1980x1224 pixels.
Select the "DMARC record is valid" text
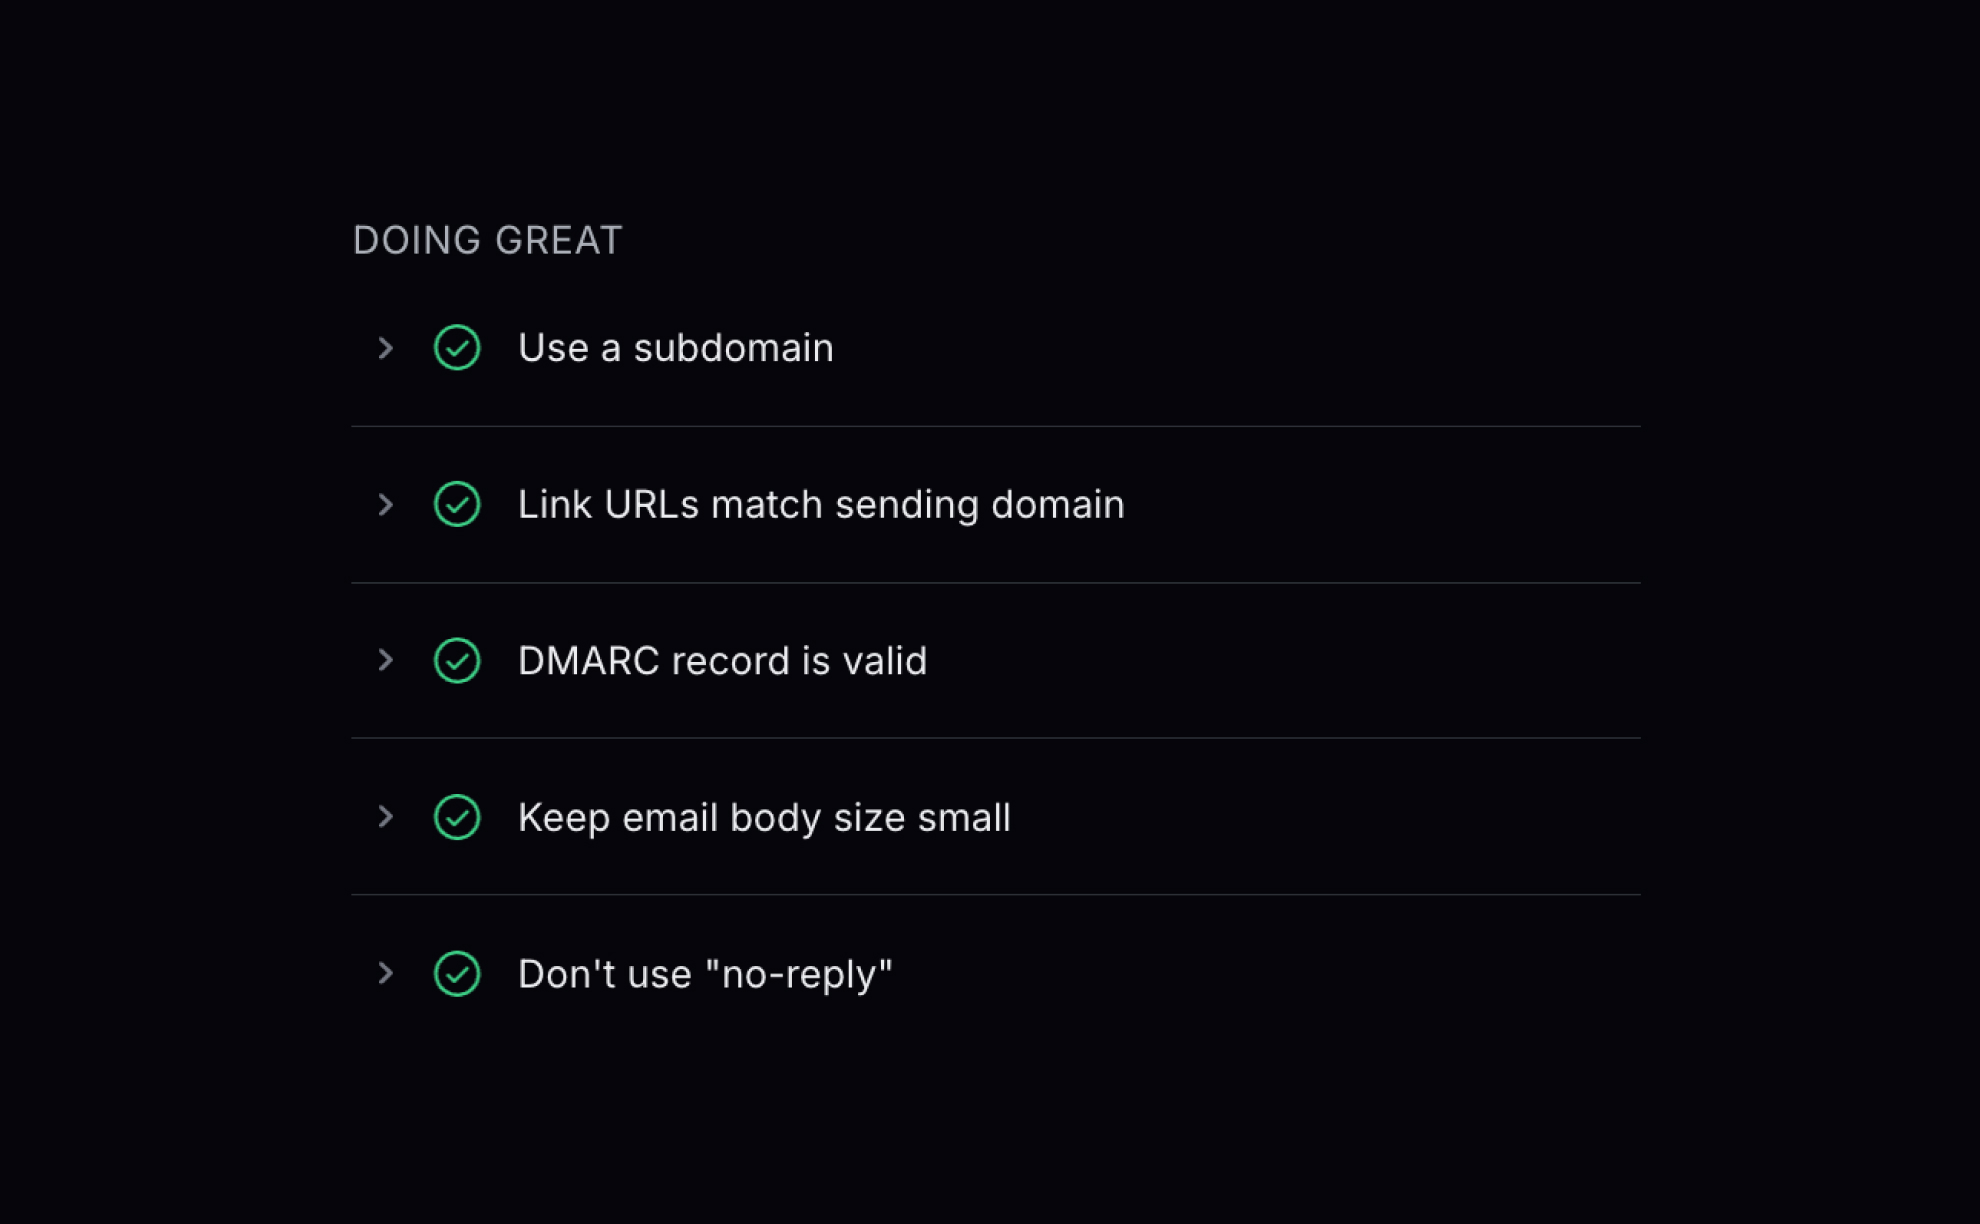(x=722, y=660)
